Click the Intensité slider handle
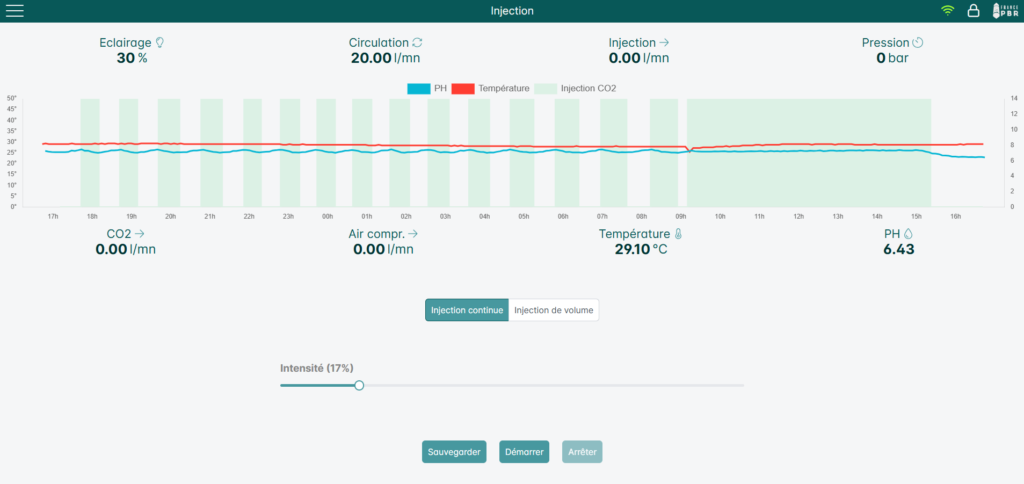The height and width of the screenshot is (484, 1024). [359, 385]
